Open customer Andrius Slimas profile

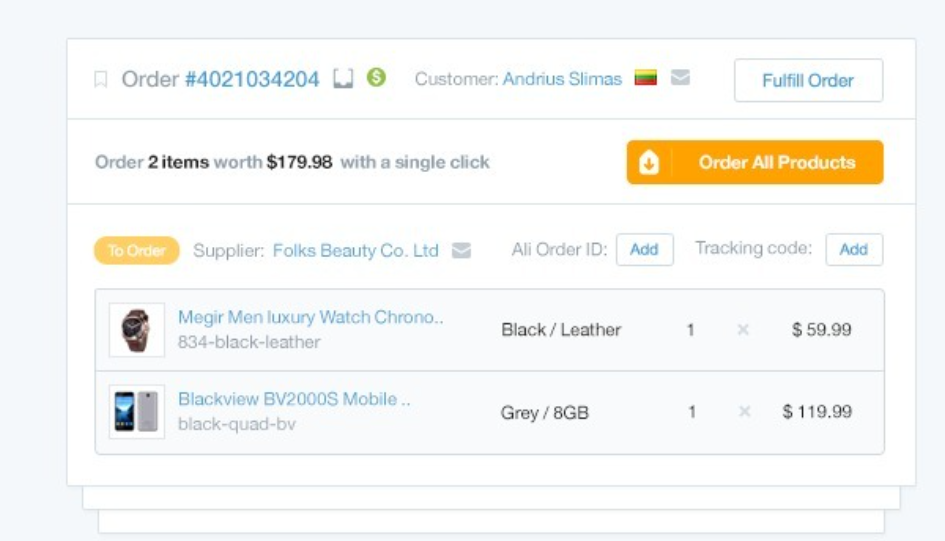click(562, 79)
